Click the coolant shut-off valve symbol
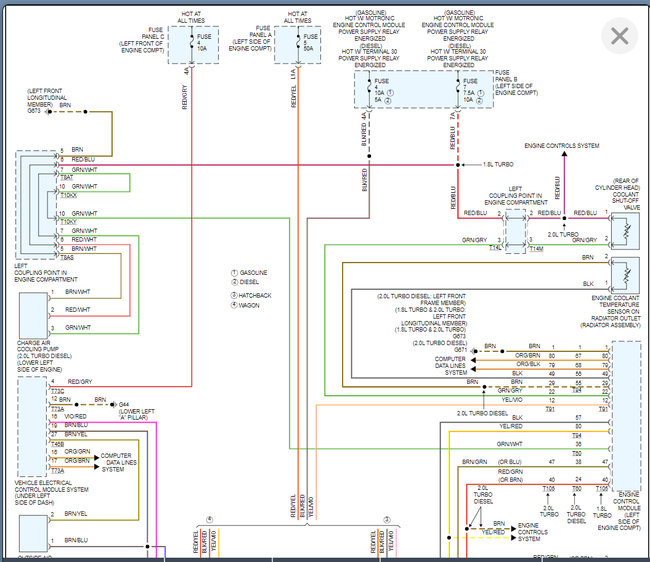Viewport: 650px width, 562px height. coord(625,231)
